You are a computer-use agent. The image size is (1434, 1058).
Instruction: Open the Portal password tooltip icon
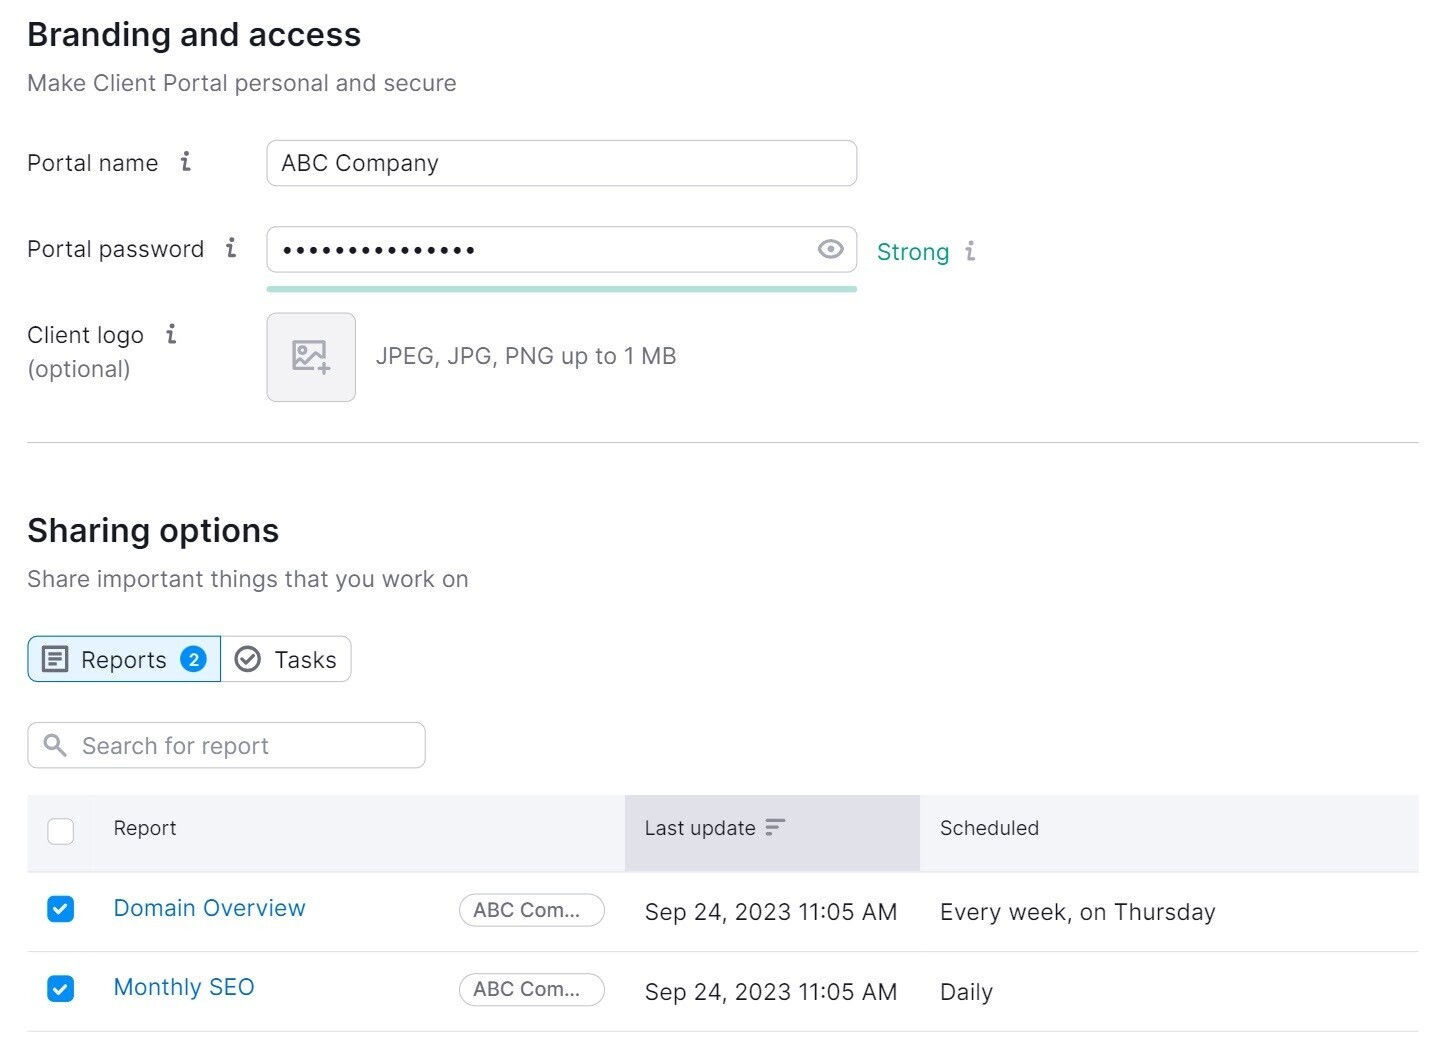click(x=231, y=249)
